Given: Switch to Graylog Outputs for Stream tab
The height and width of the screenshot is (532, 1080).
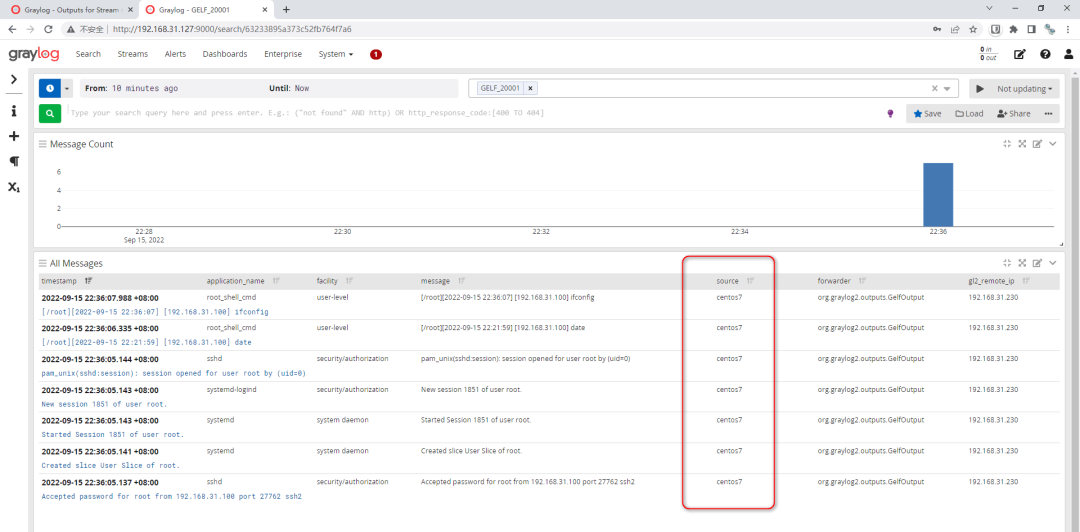Looking at the screenshot, I should click(71, 10).
